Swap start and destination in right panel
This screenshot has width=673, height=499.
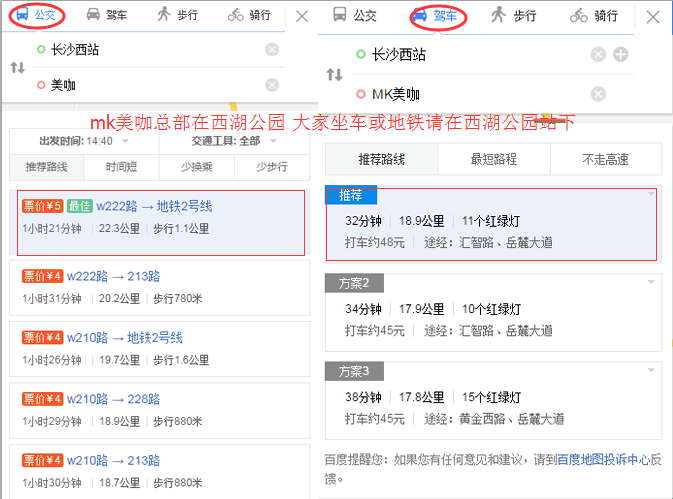tap(334, 75)
